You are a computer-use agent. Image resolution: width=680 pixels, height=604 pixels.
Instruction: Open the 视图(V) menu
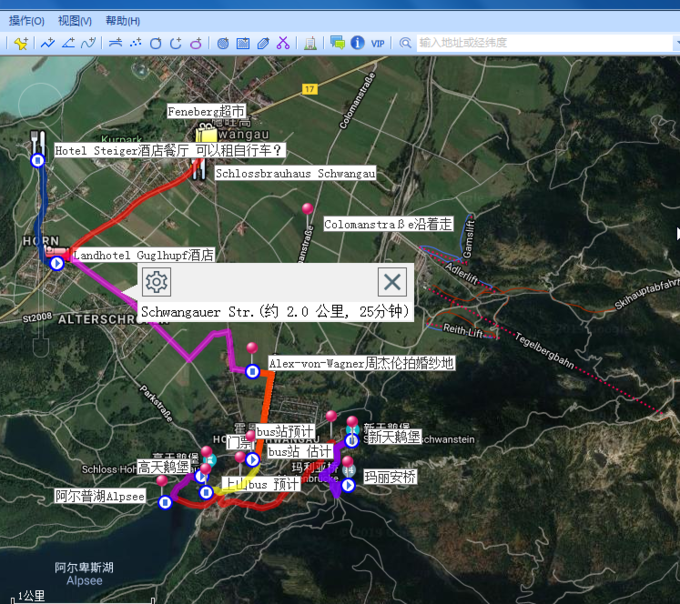click(x=74, y=20)
